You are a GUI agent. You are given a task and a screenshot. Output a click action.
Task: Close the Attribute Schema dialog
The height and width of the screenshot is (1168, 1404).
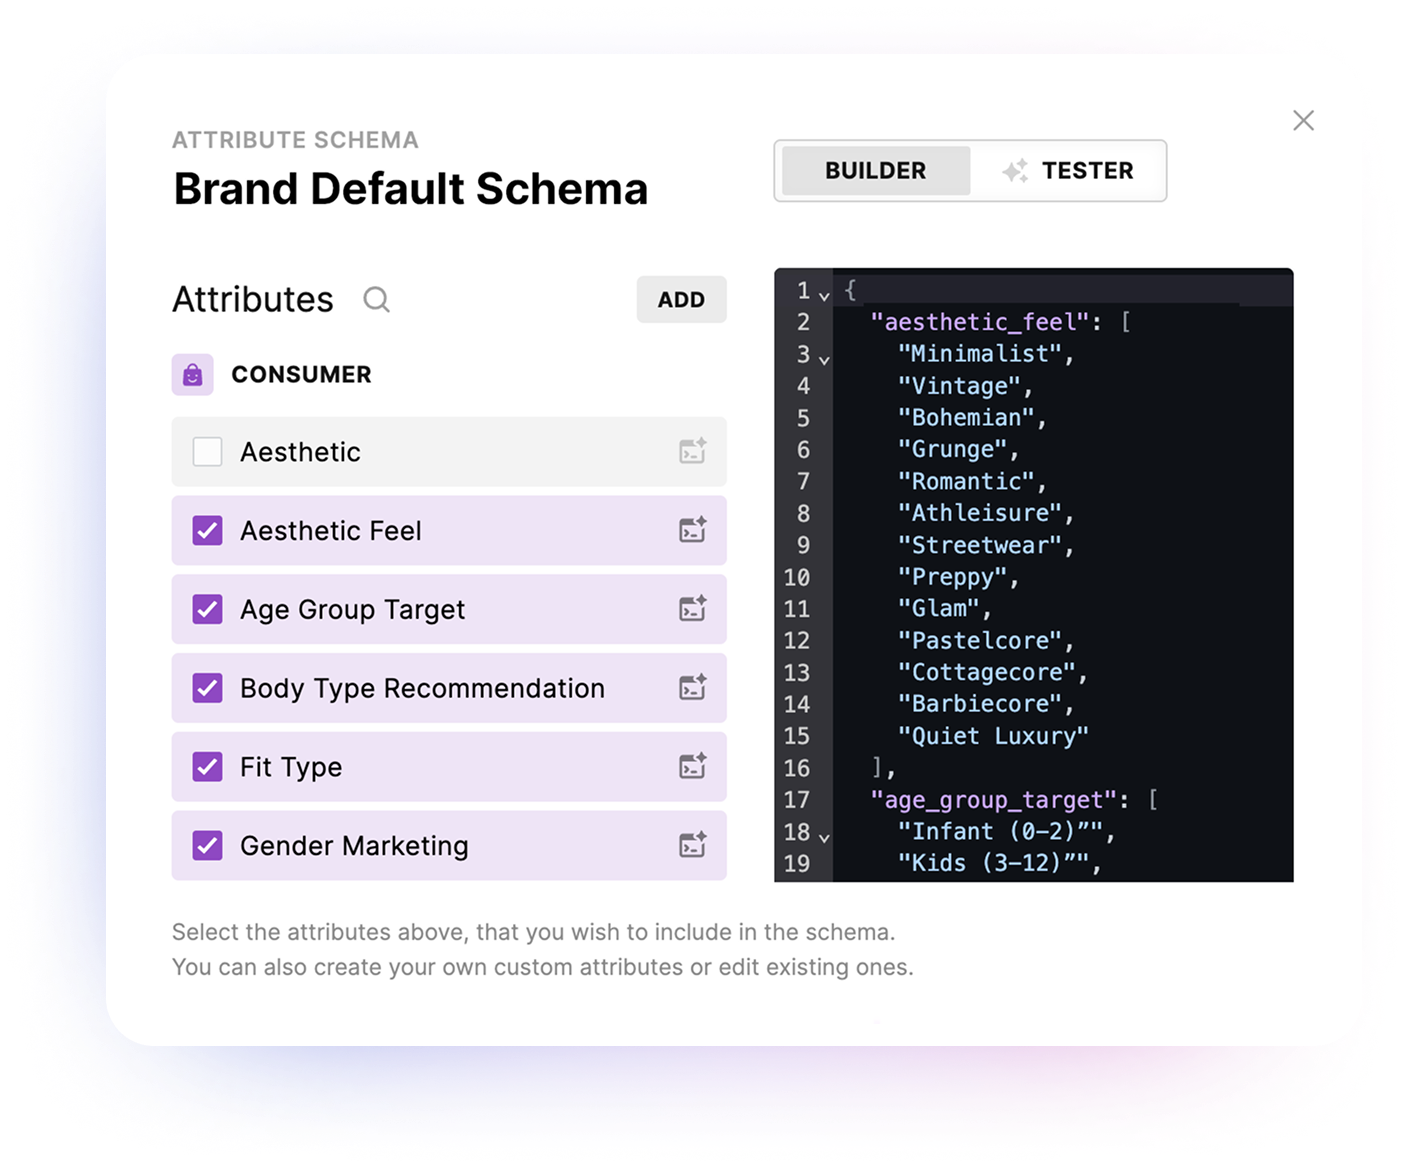pos(1303,121)
